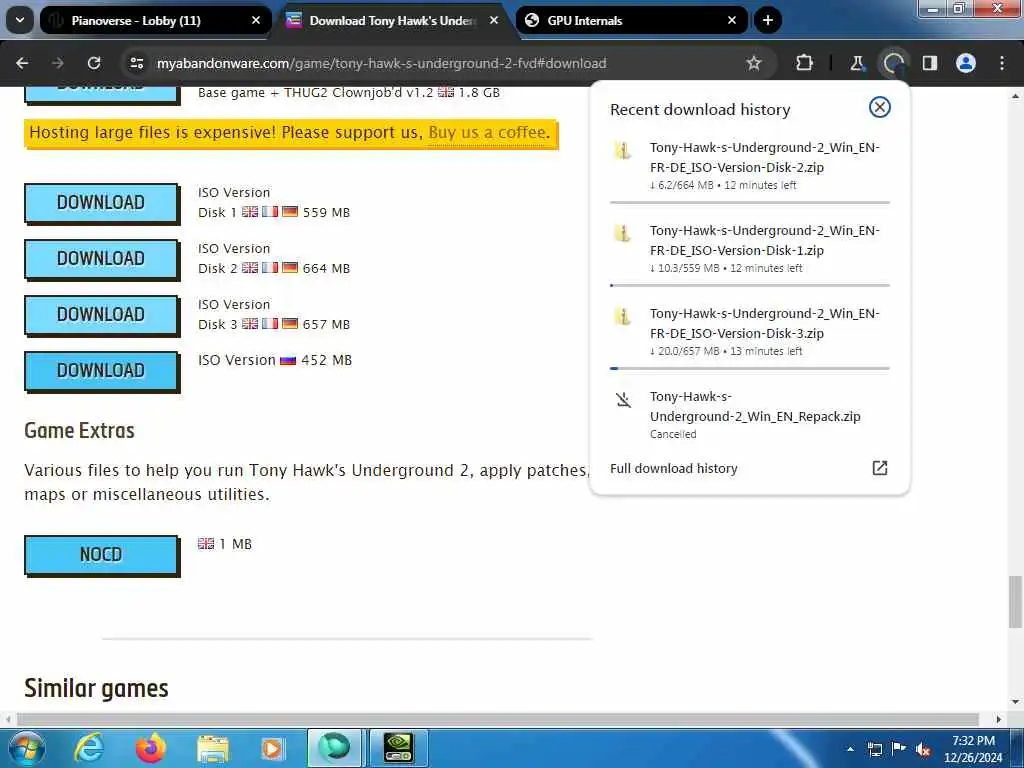This screenshot has width=1024, height=768.
Task: Open the Extensions puzzle icon
Action: 805,63
